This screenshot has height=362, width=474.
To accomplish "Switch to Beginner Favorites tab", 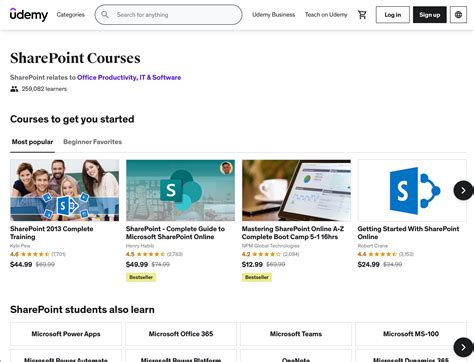I will (x=92, y=142).
